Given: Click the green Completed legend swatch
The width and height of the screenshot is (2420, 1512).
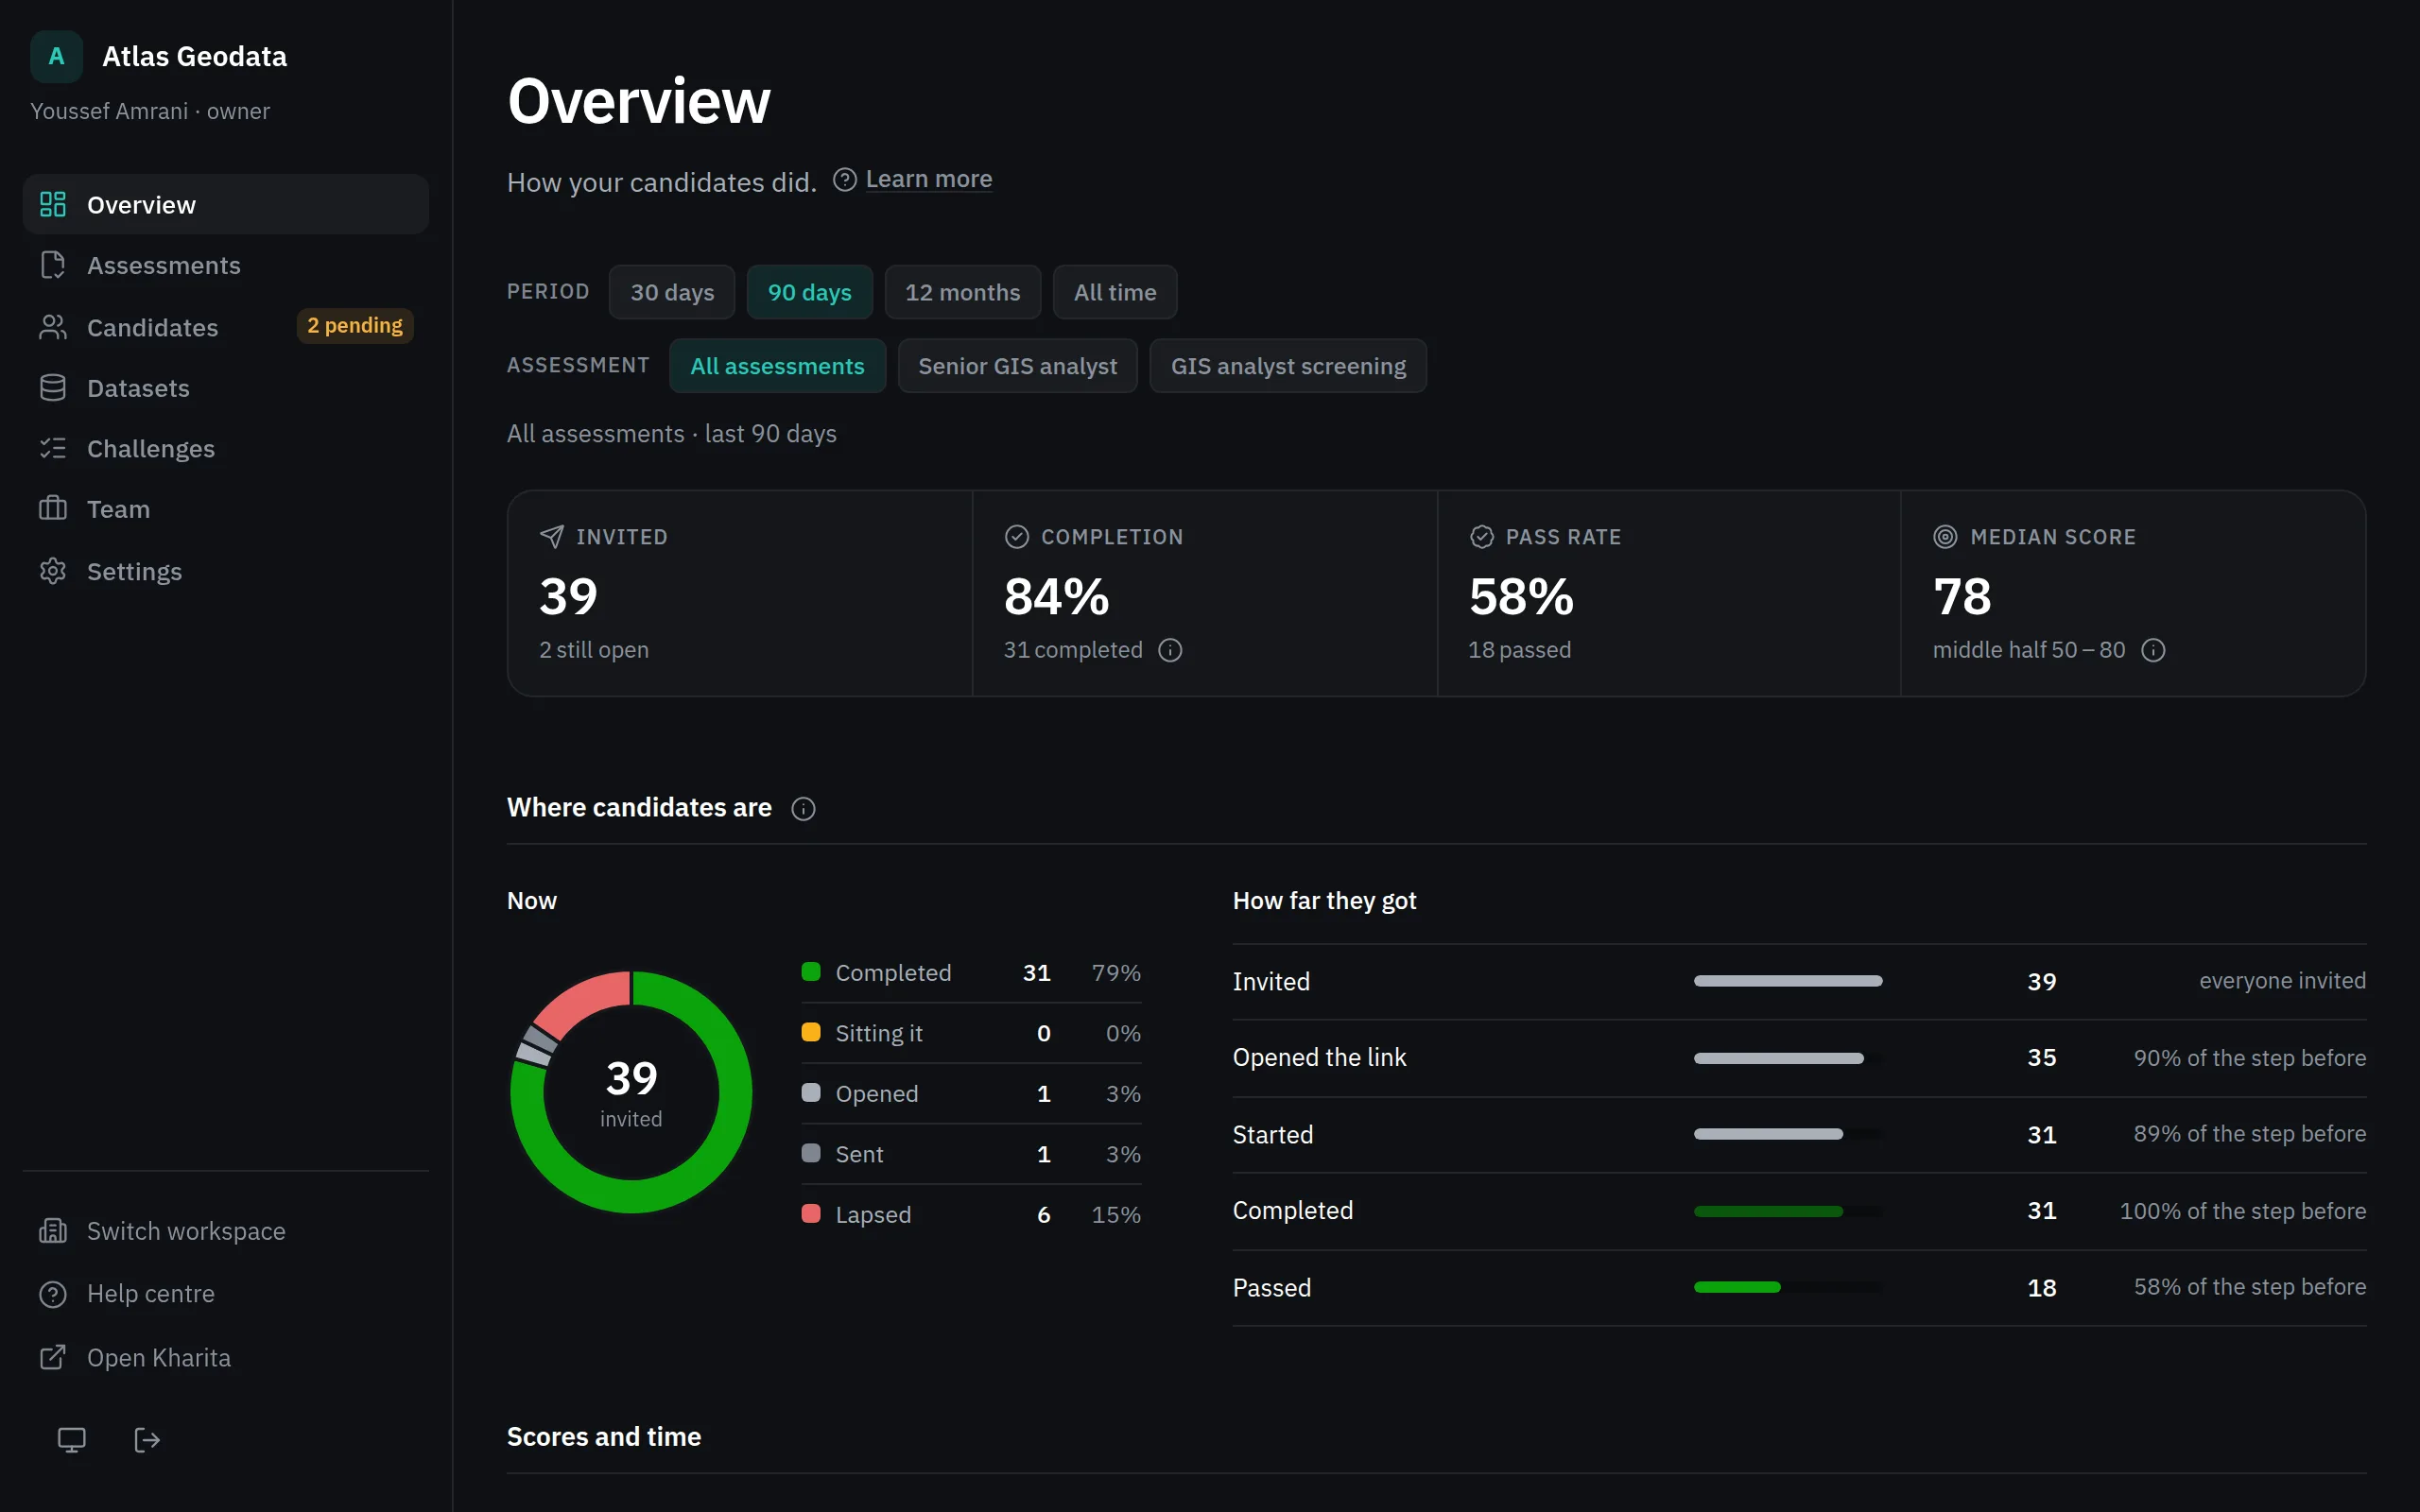Looking at the screenshot, I should [x=811, y=972].
